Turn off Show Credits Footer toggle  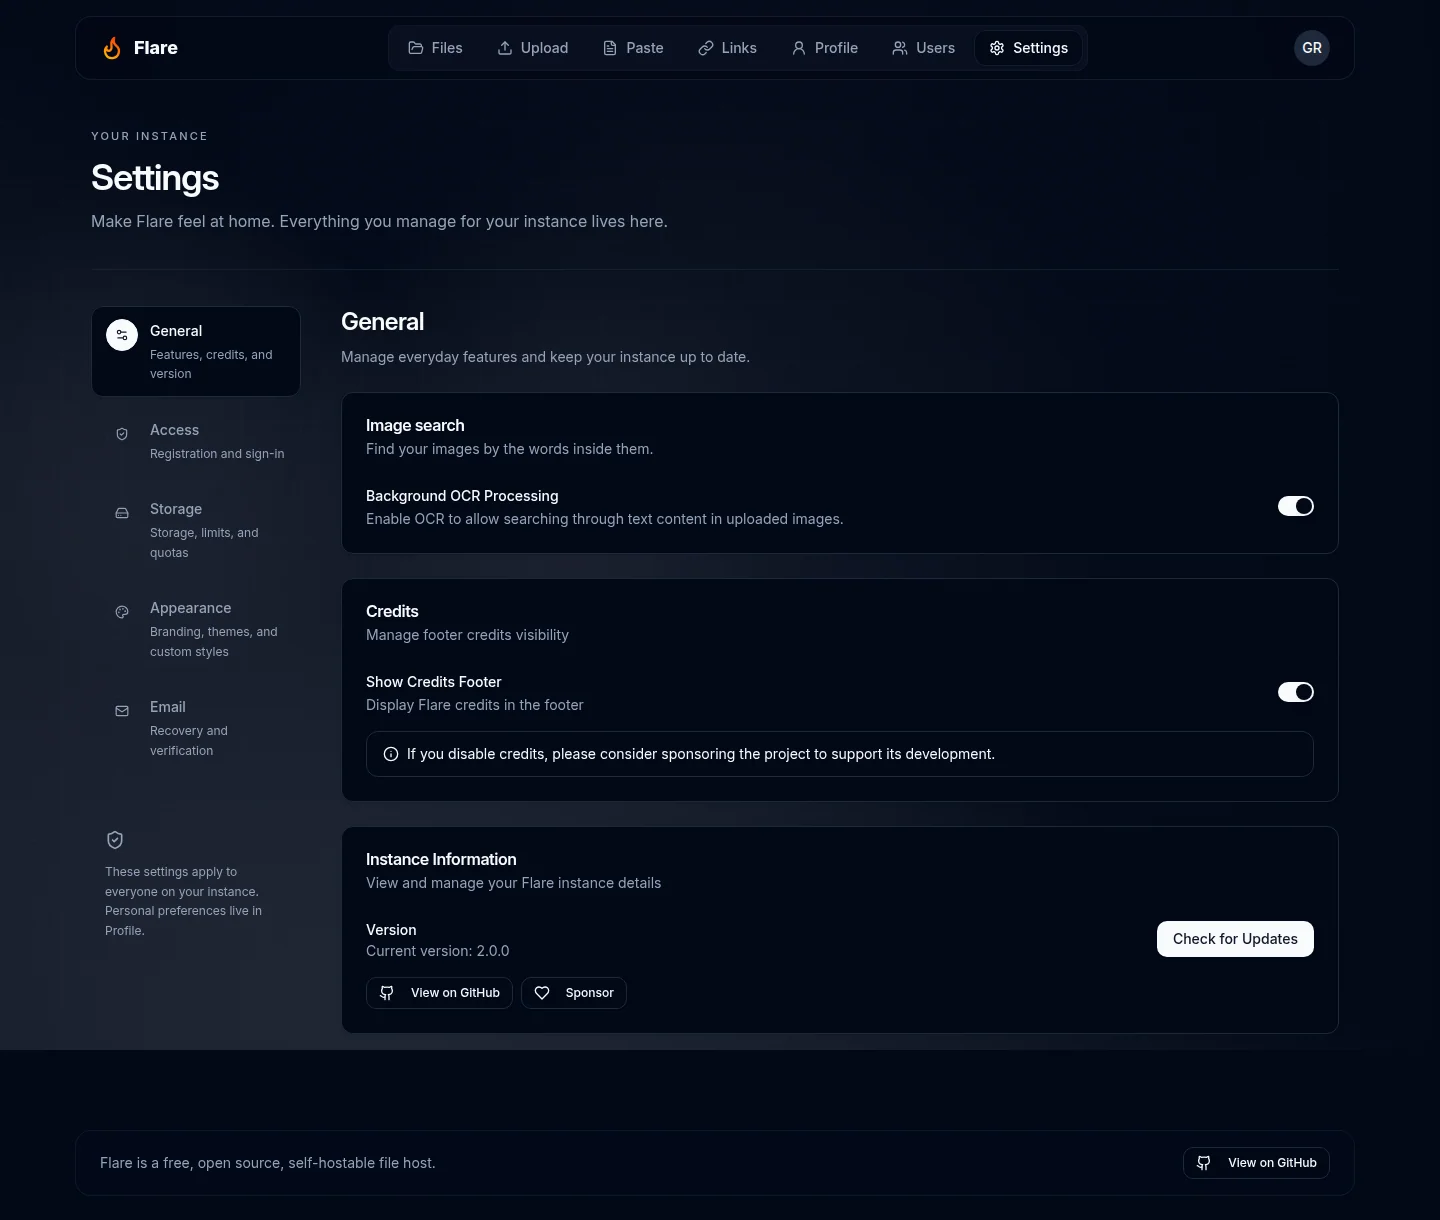pyautogui.click(x=1296, y=692)
